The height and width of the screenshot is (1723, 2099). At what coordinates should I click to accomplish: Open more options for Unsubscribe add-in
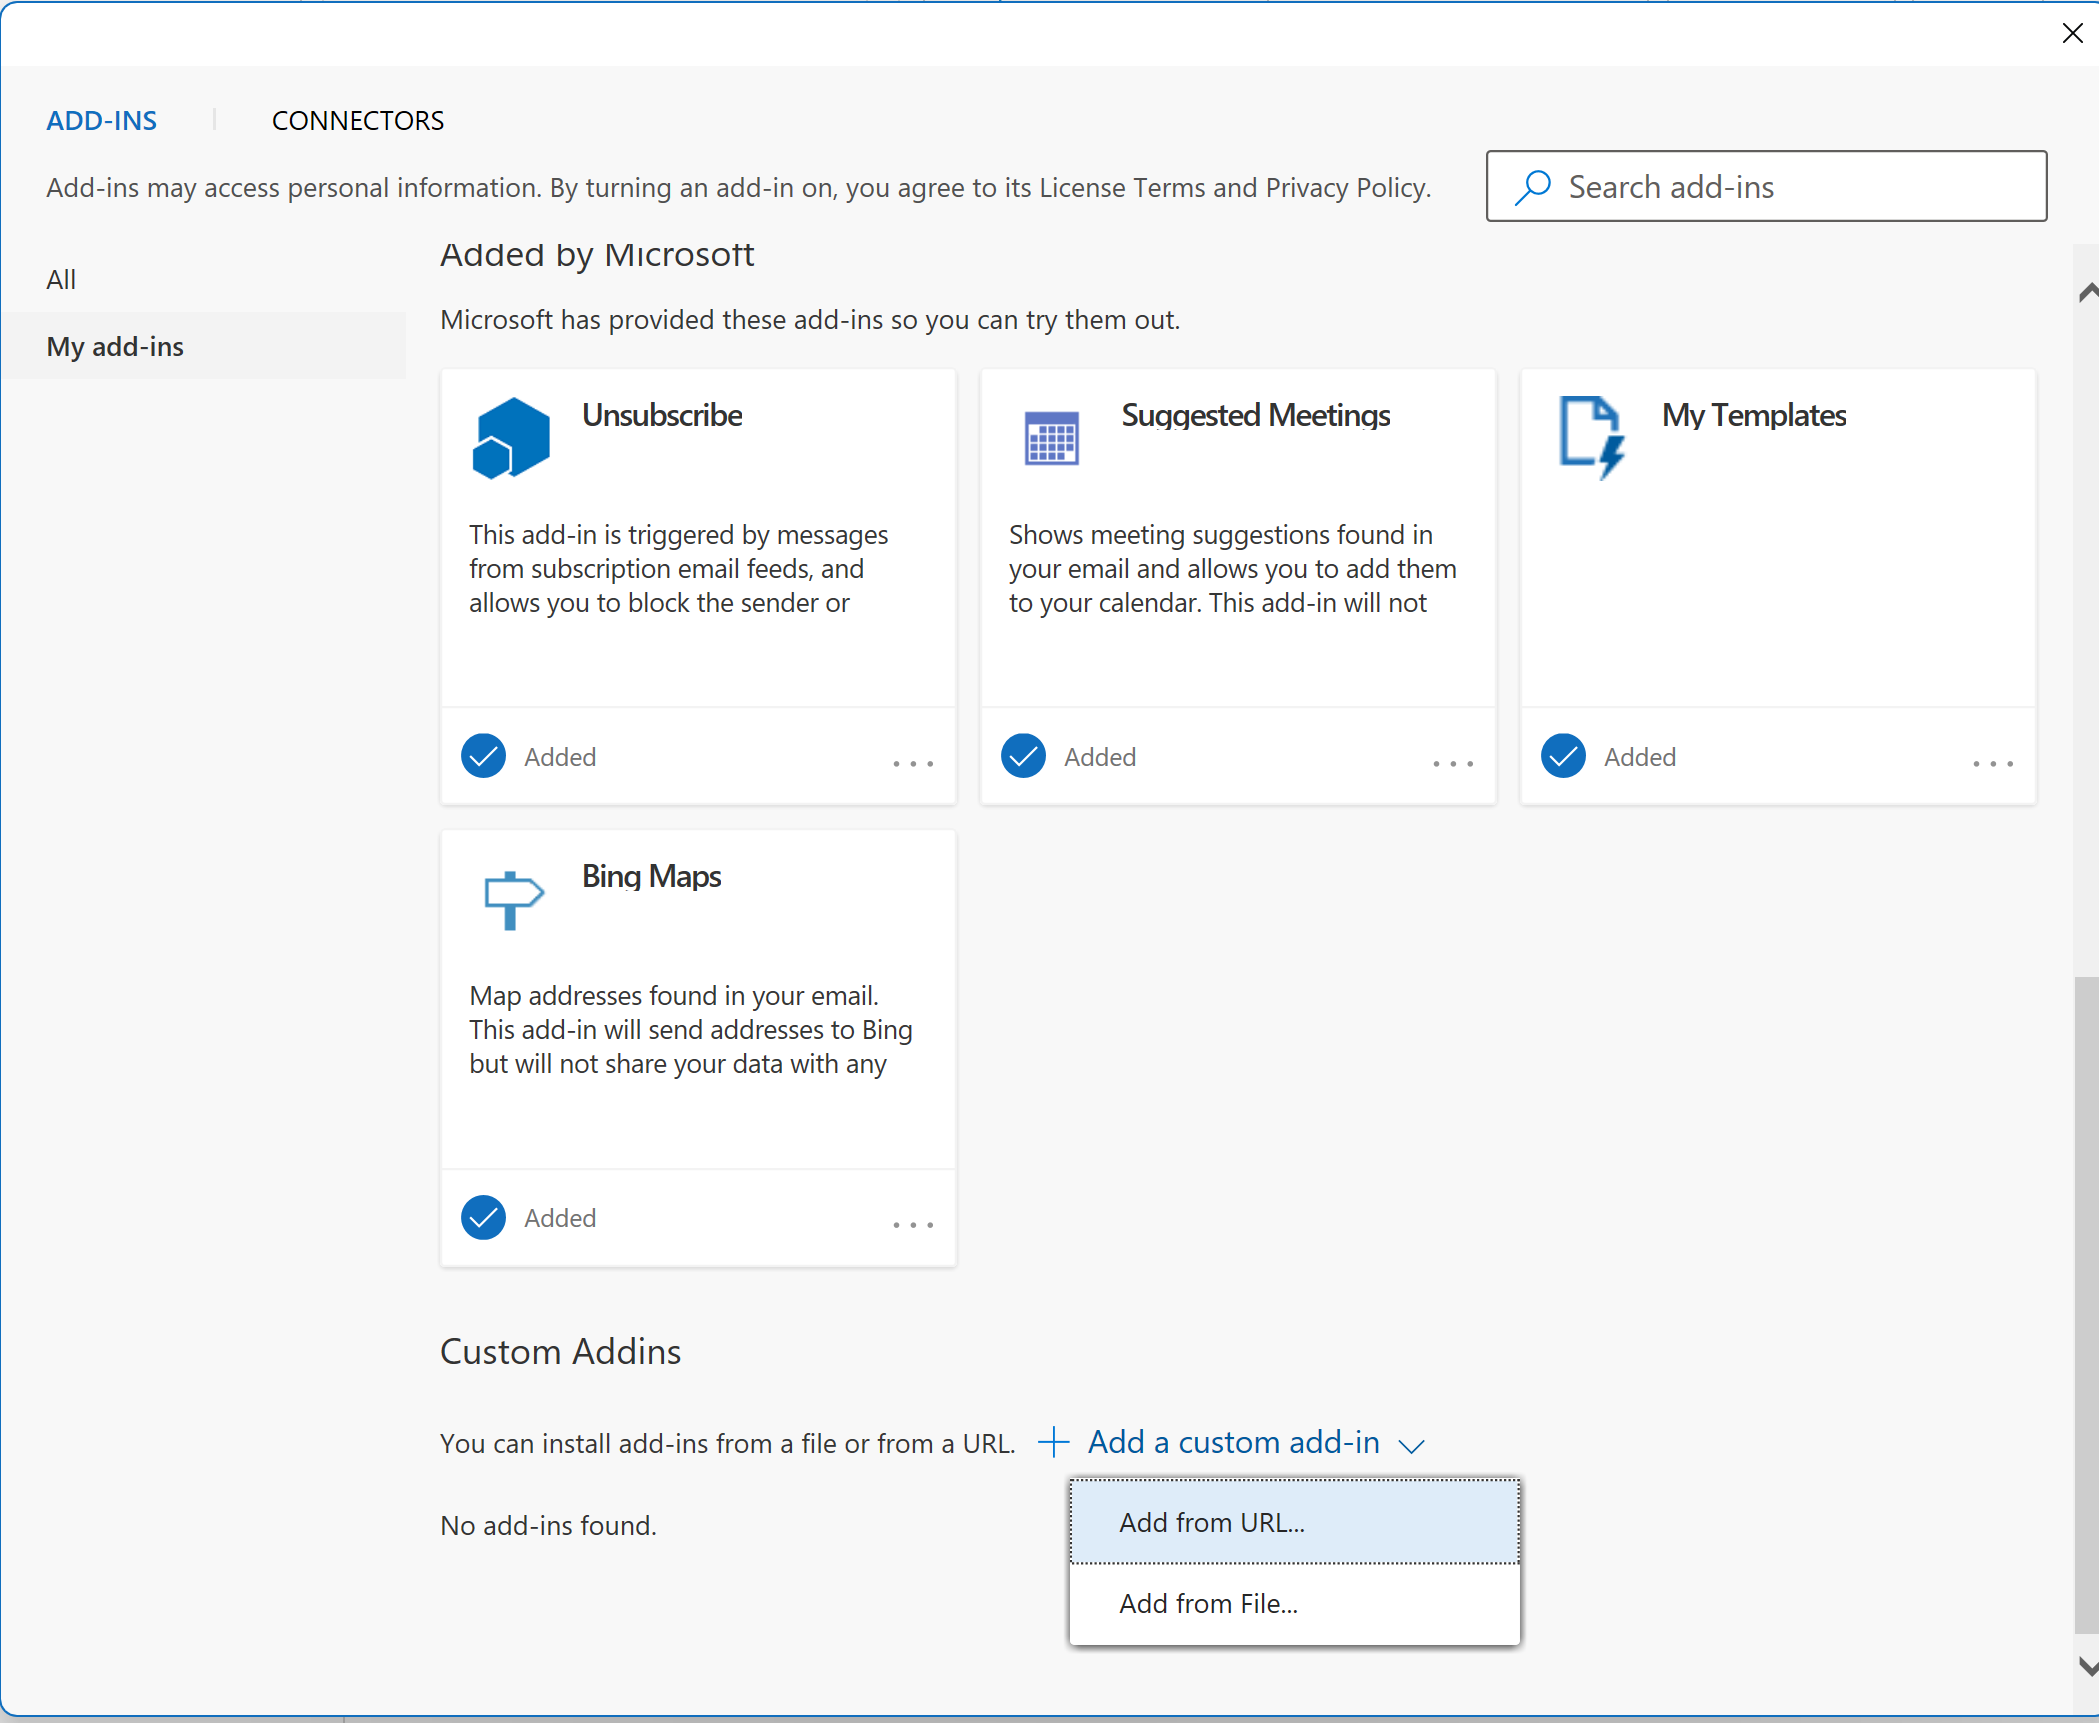pos(912,763)
